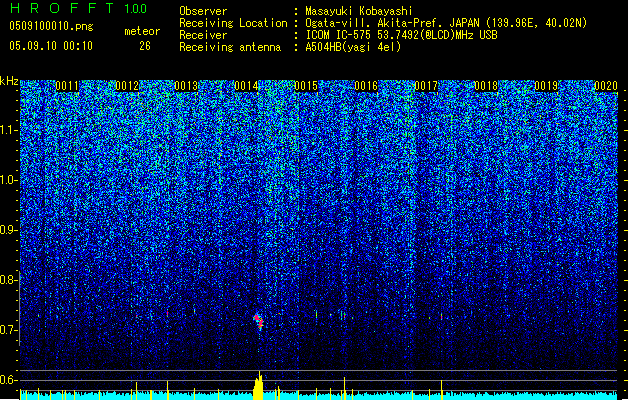Image resolution: width=629 pixels, height=400 pixels.
Task: Select the filename 0509100010.png
Action: [x=51, y=26]
